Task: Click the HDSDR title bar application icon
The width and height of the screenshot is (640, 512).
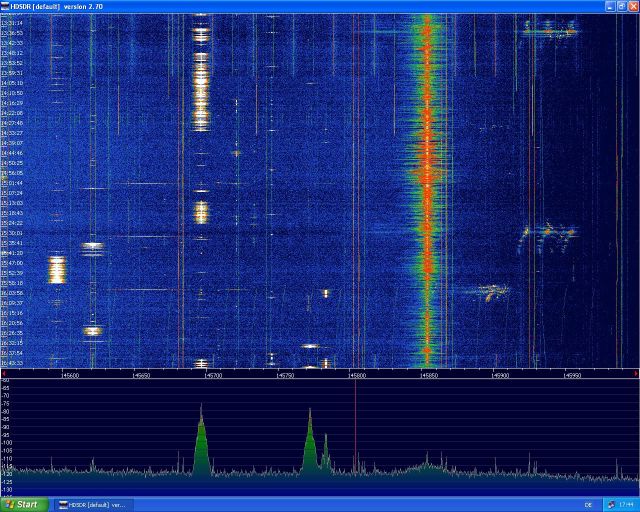Action: point(5,6)
